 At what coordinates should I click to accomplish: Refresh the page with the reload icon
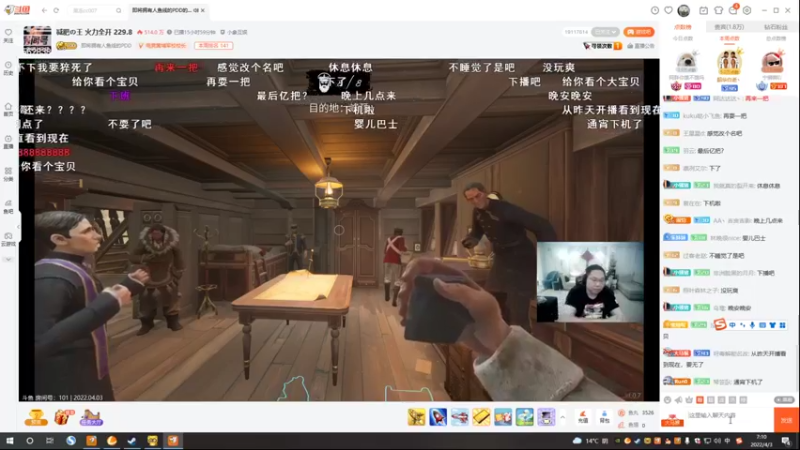point(56,10)
